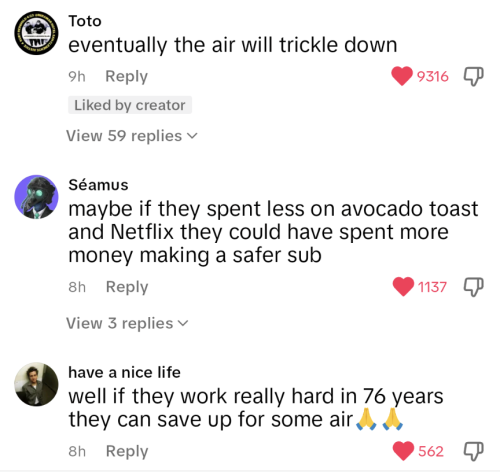Dislike Toto's comment with thumbs down
500x475 pixels.
coord(474,77)
